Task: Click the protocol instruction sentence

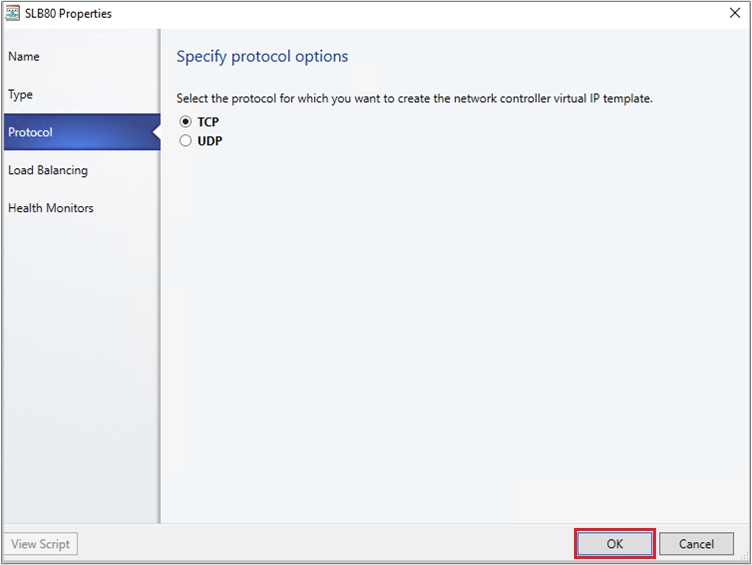Action: tap(414, 99)
